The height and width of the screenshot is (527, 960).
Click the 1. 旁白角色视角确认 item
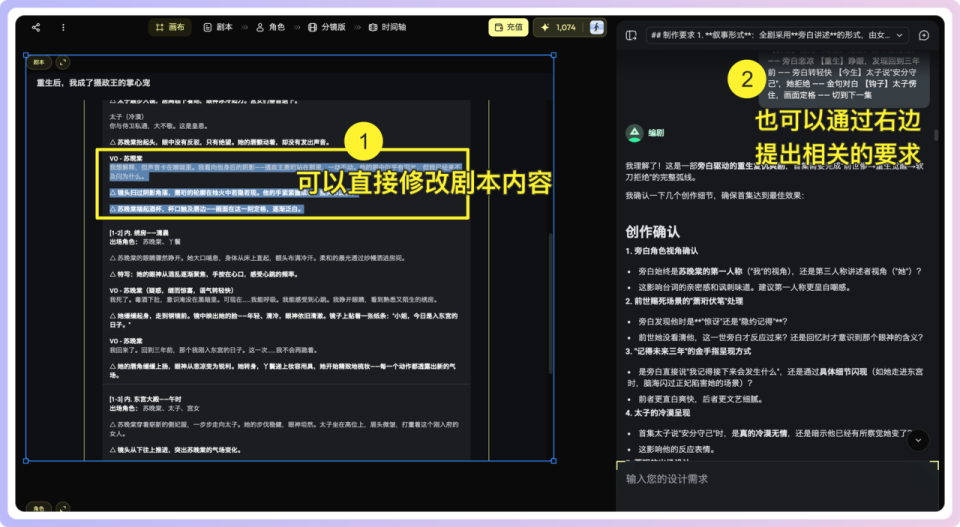coord(661,251)
